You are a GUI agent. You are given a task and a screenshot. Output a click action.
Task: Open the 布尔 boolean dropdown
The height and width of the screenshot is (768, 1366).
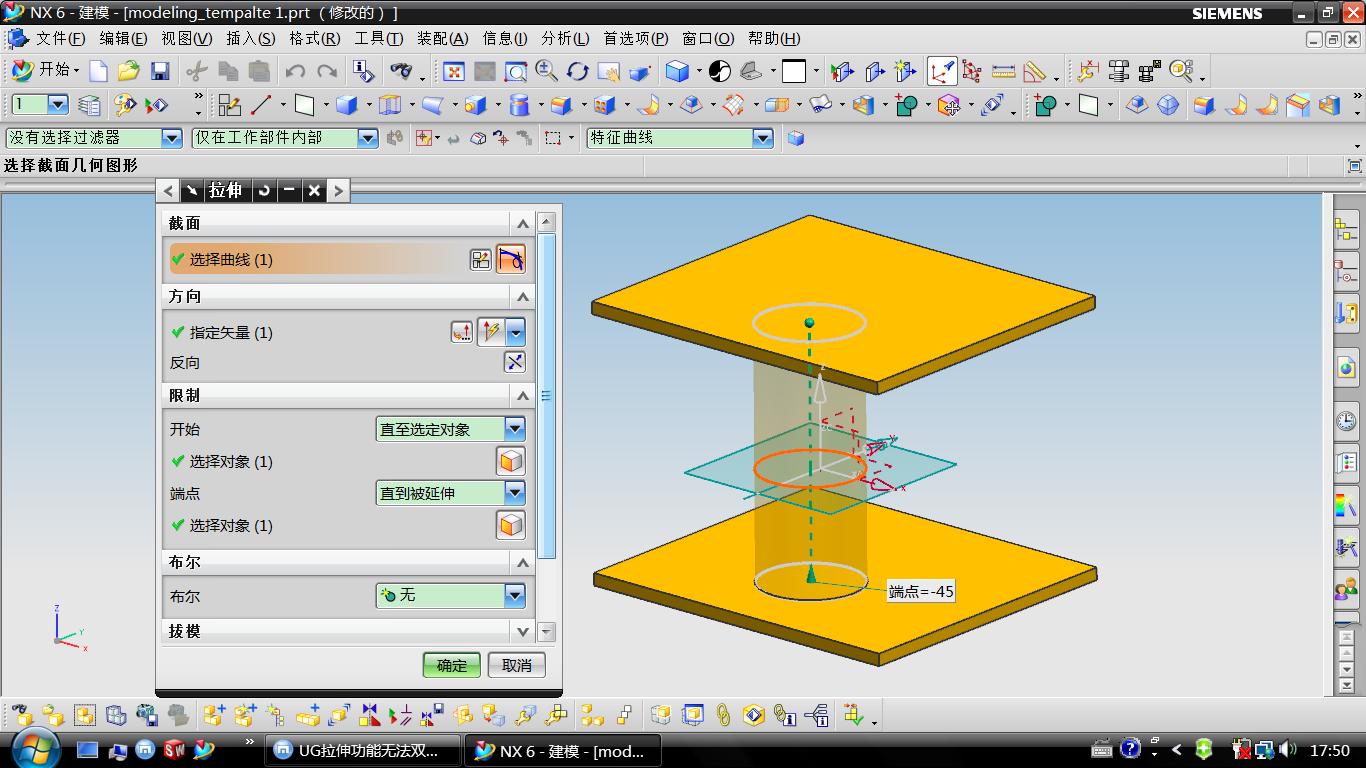514,596
